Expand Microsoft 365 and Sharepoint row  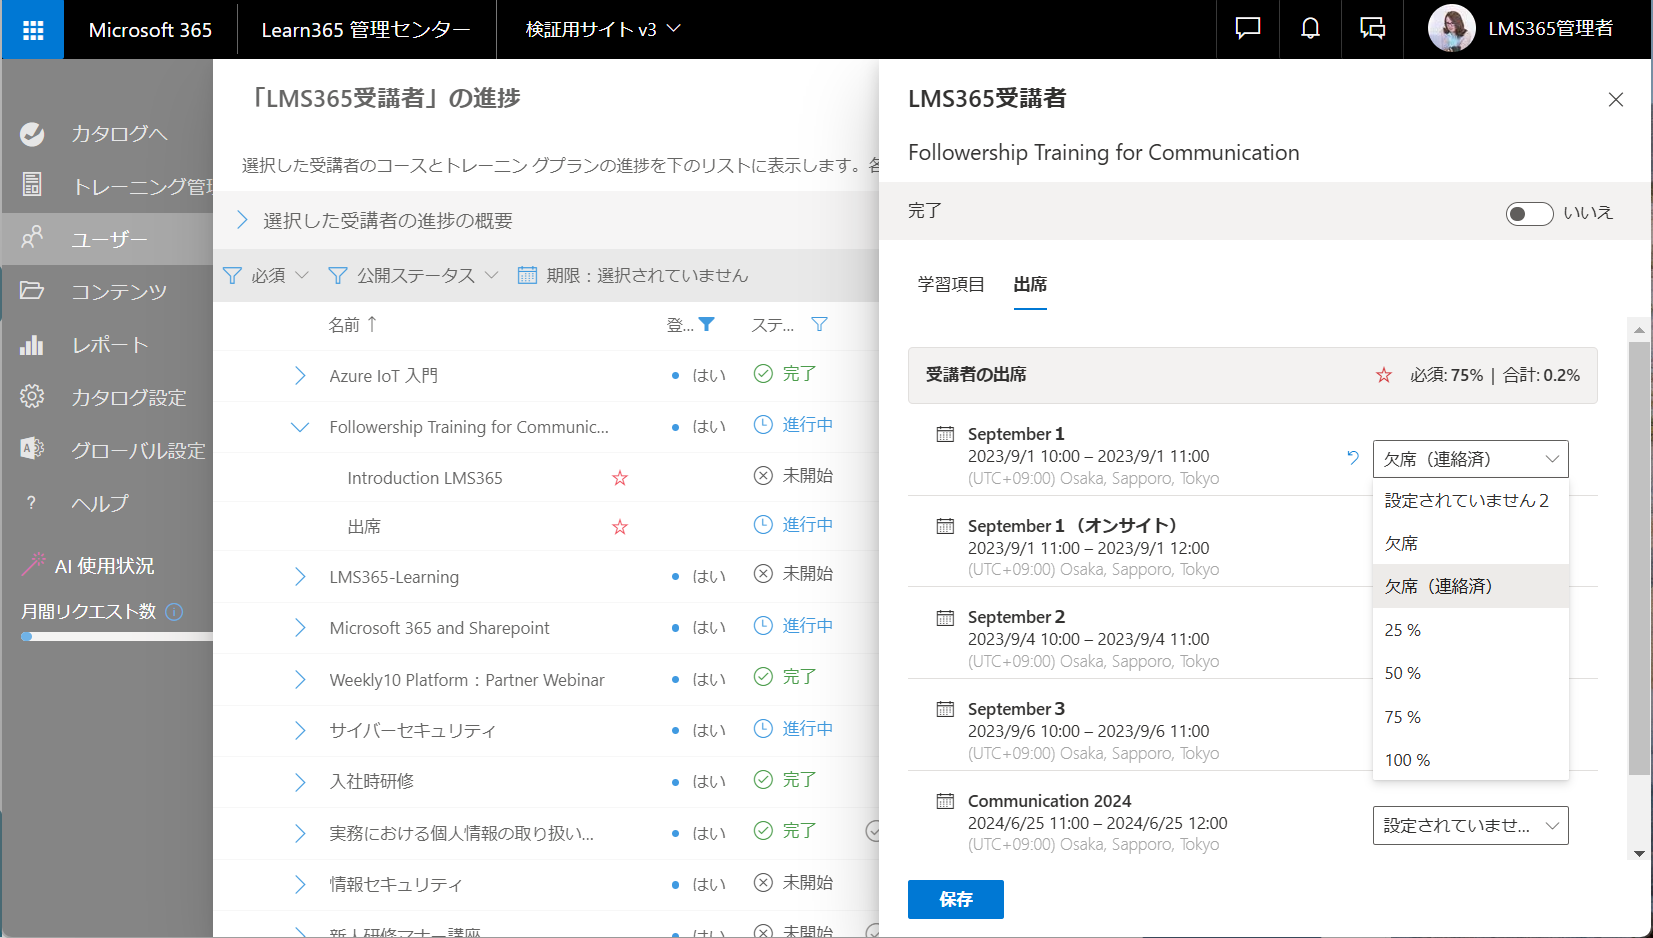tap(300, 627)
